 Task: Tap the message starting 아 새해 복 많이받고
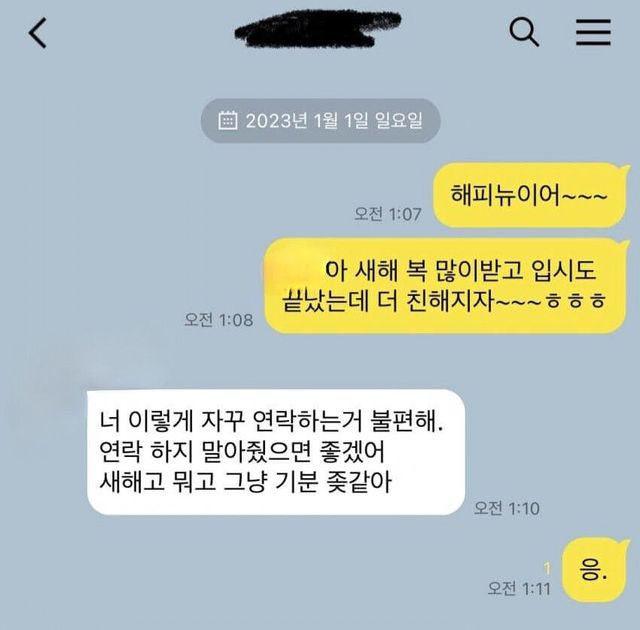tap(445, 286)
